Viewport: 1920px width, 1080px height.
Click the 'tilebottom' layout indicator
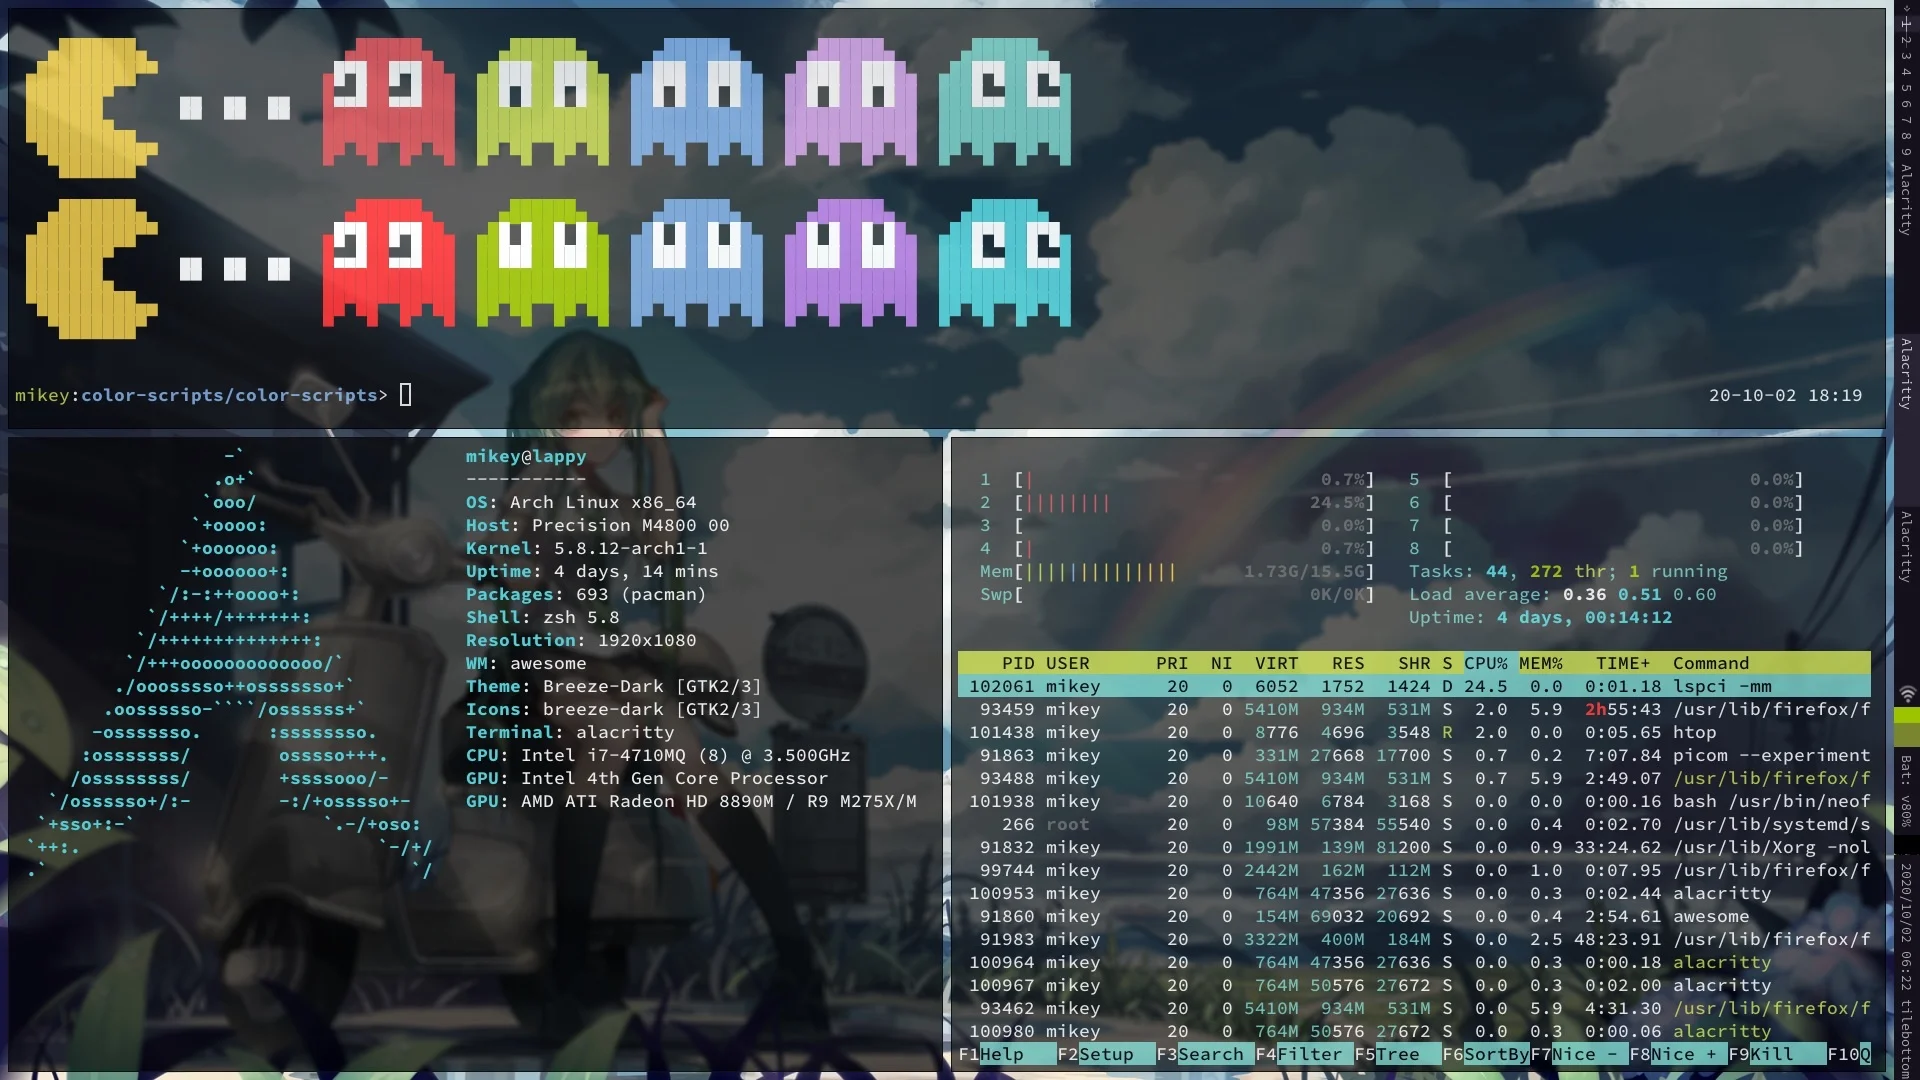pyautogui.click(x=1907, y=1038)
